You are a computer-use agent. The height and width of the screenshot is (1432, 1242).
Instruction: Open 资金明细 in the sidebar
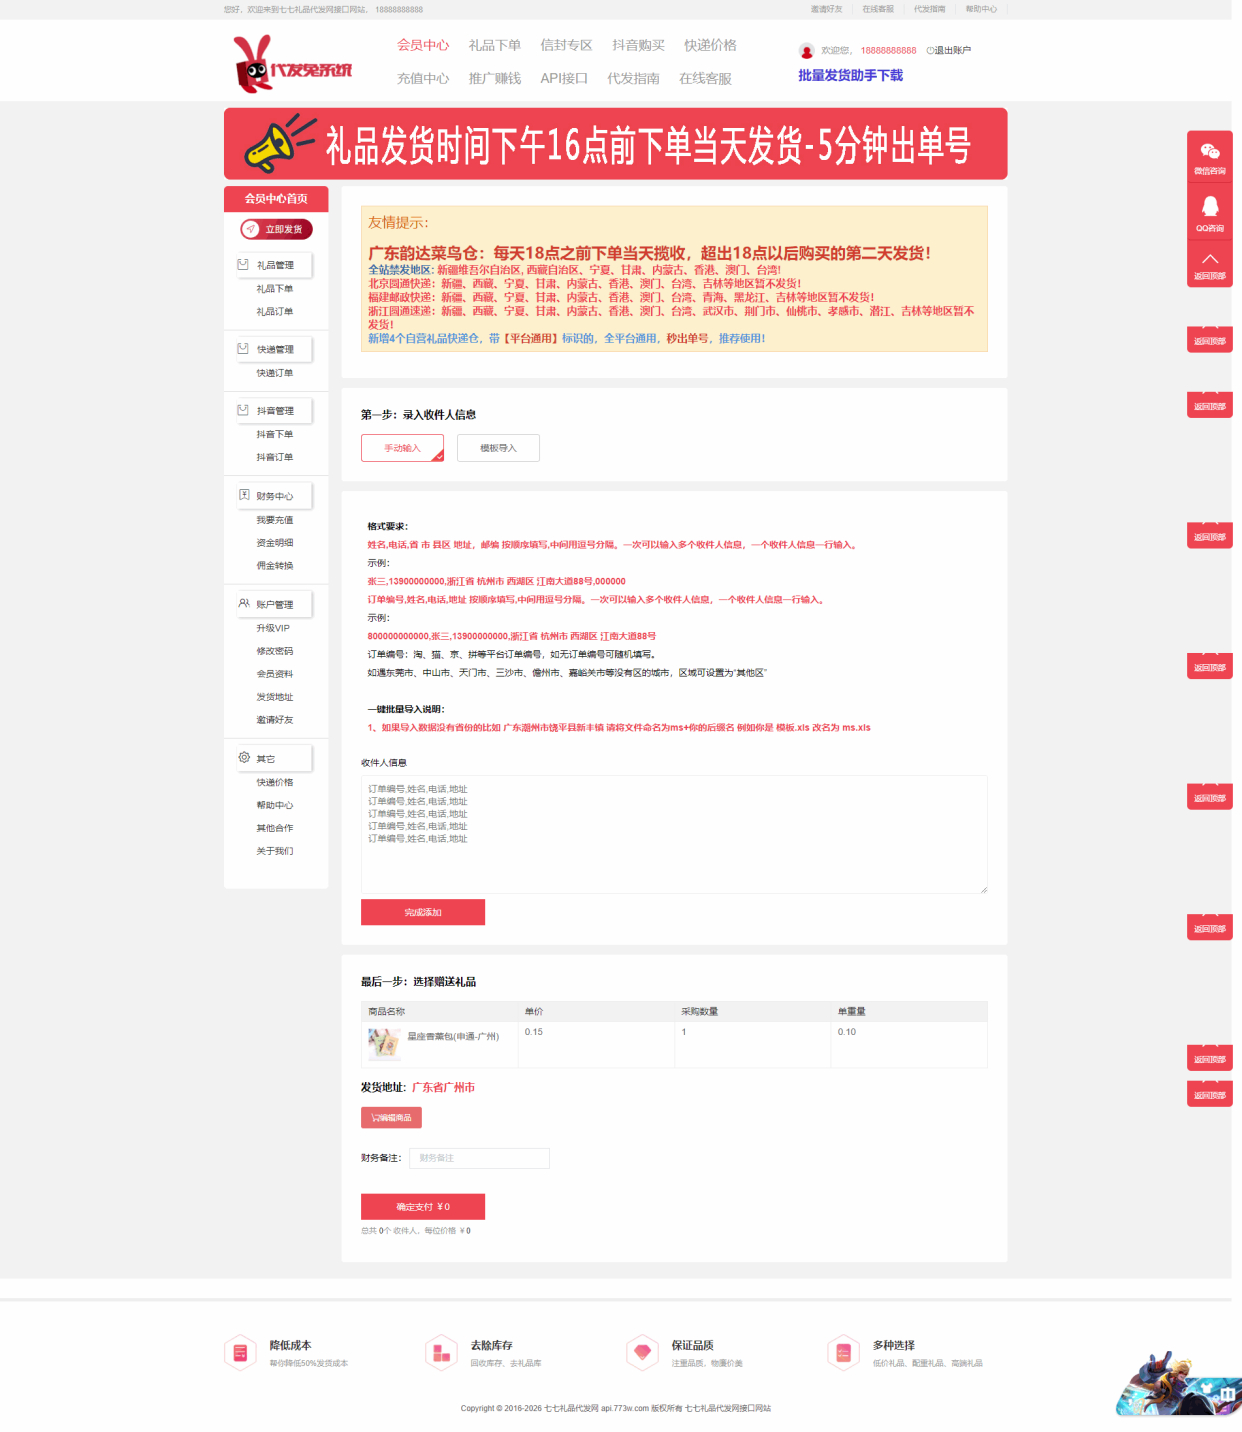click(275, 543)
